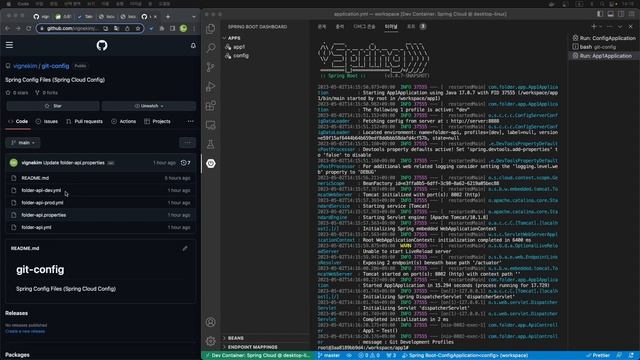Toggle the secondary side bar layout icon

tap(621, 14)
